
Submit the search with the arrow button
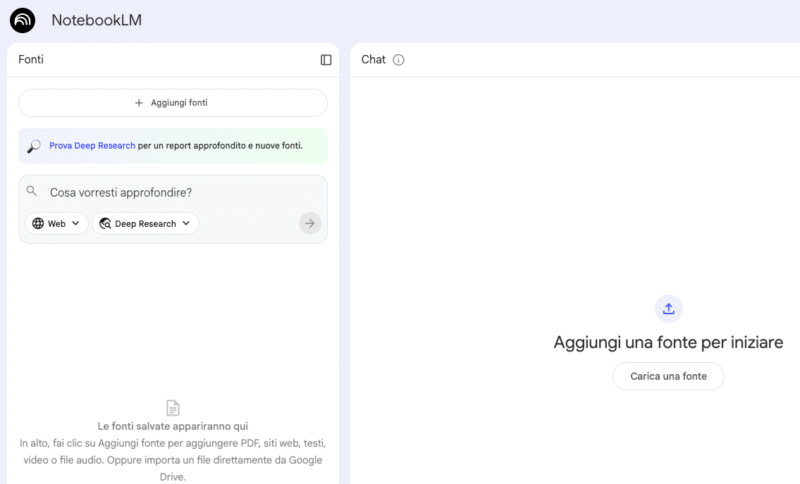click(310, 224)
